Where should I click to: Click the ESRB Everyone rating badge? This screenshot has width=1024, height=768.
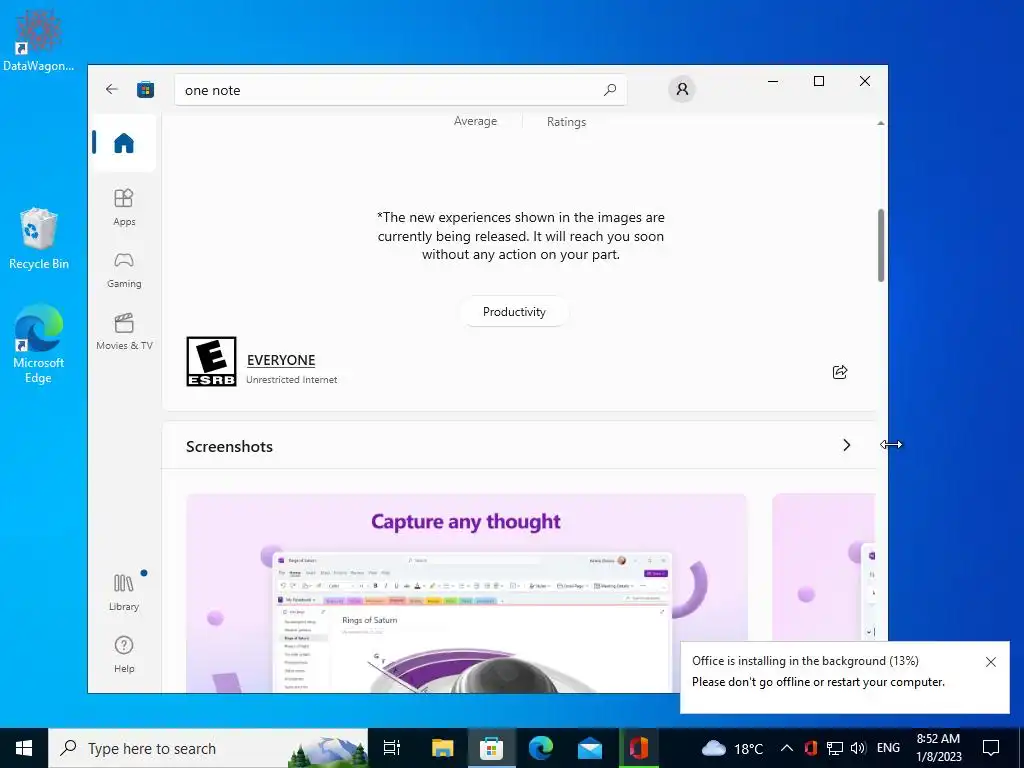(211, 361)
